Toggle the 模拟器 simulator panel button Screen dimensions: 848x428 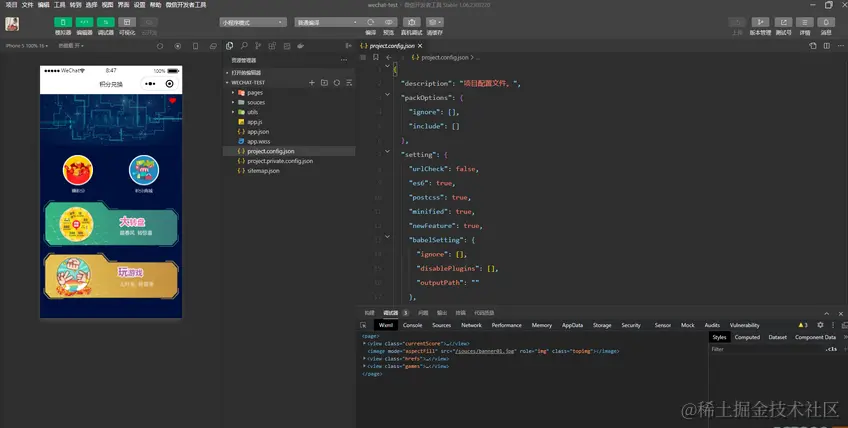tap(63, 22)
